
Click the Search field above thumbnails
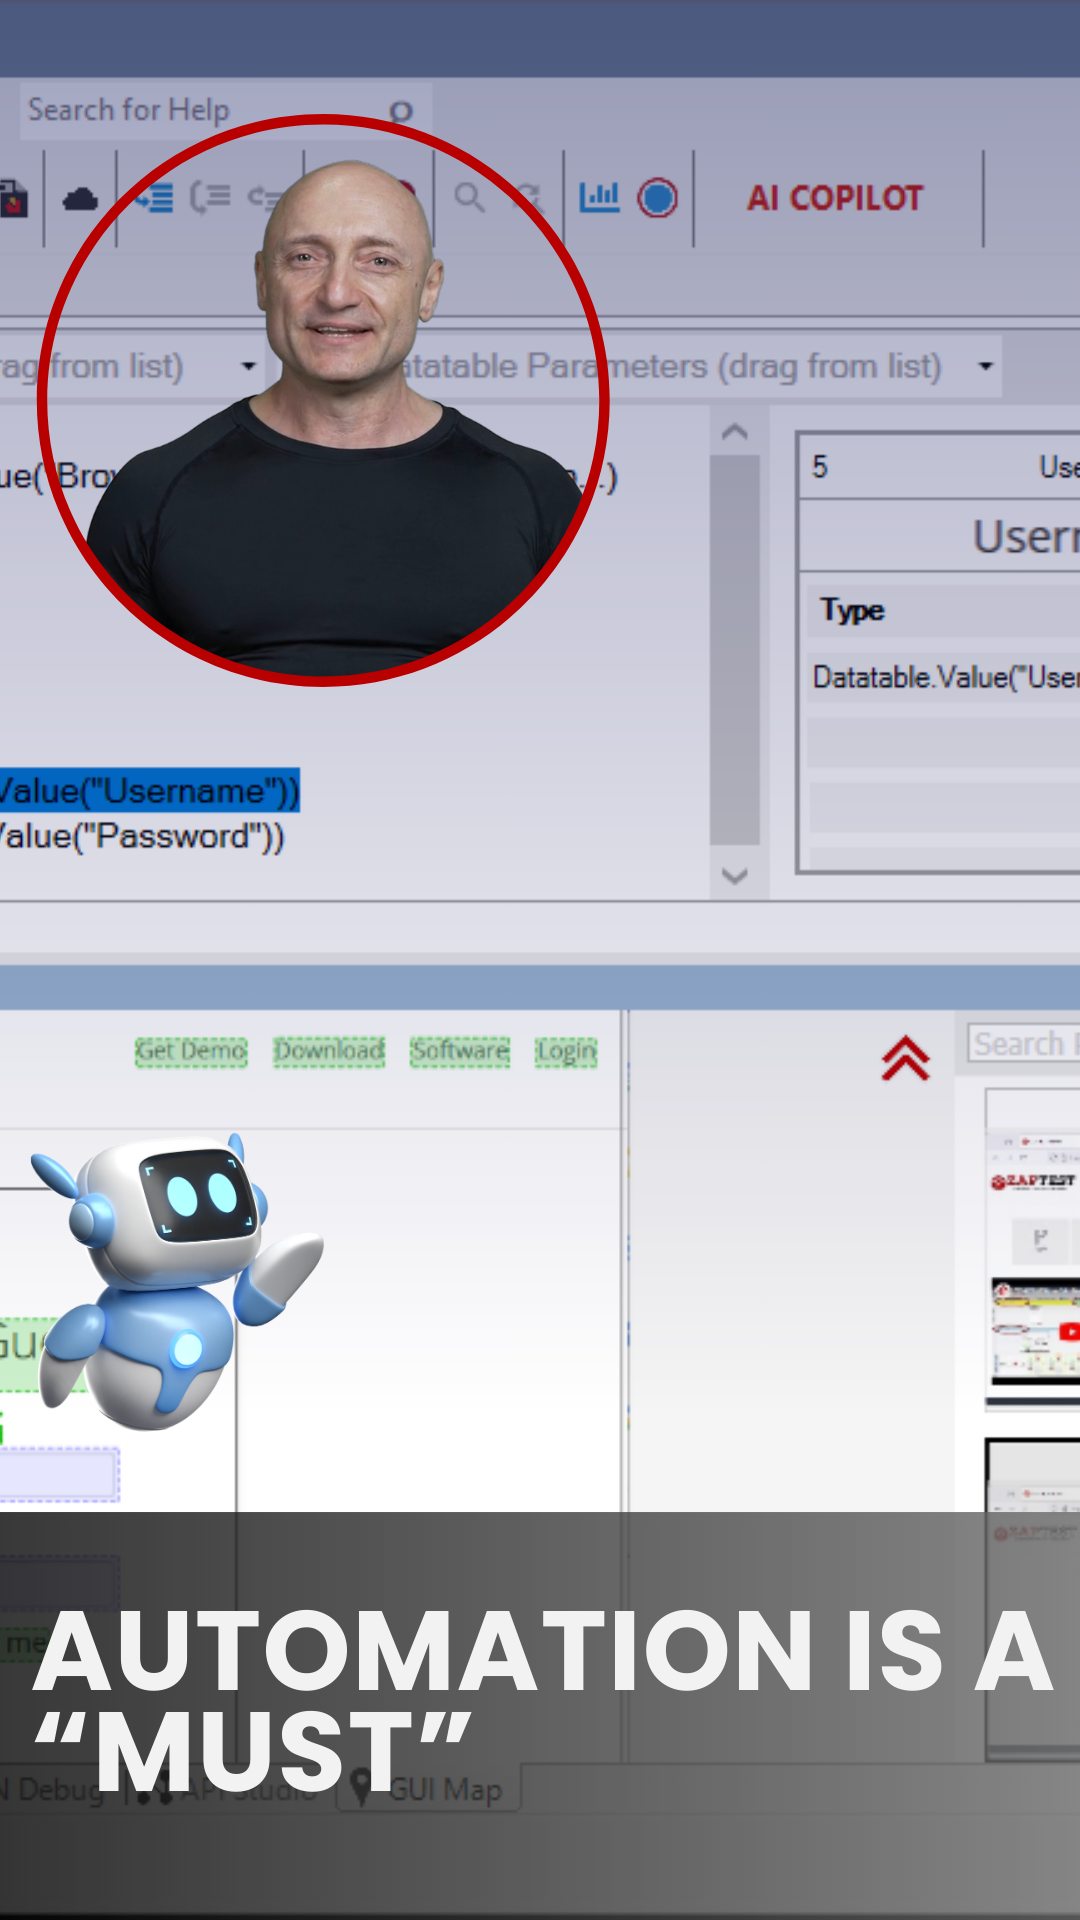(x=1024, y=1044)
